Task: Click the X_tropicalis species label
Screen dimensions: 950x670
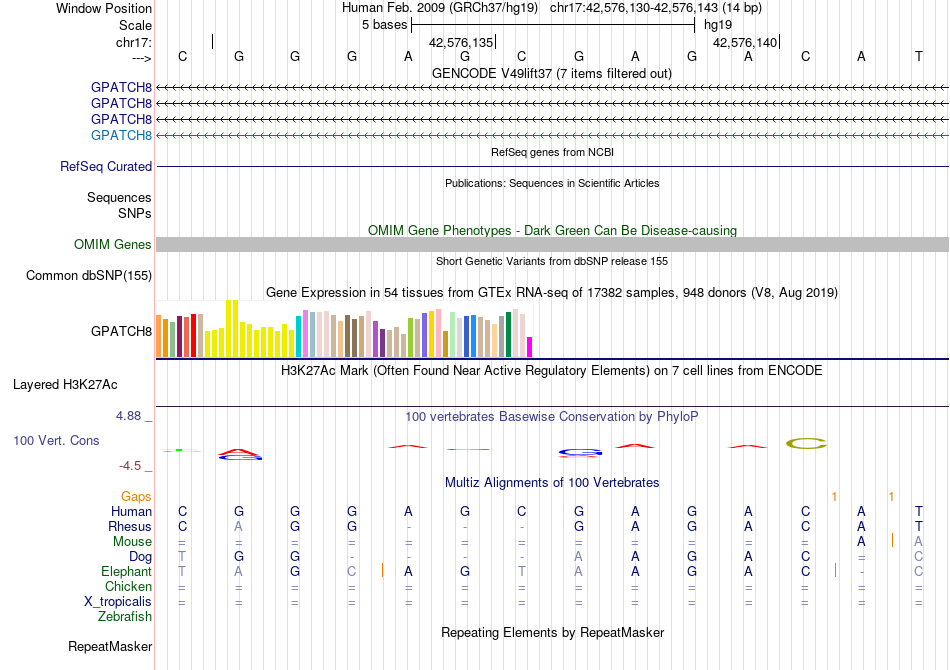Action: pos(118,602)
